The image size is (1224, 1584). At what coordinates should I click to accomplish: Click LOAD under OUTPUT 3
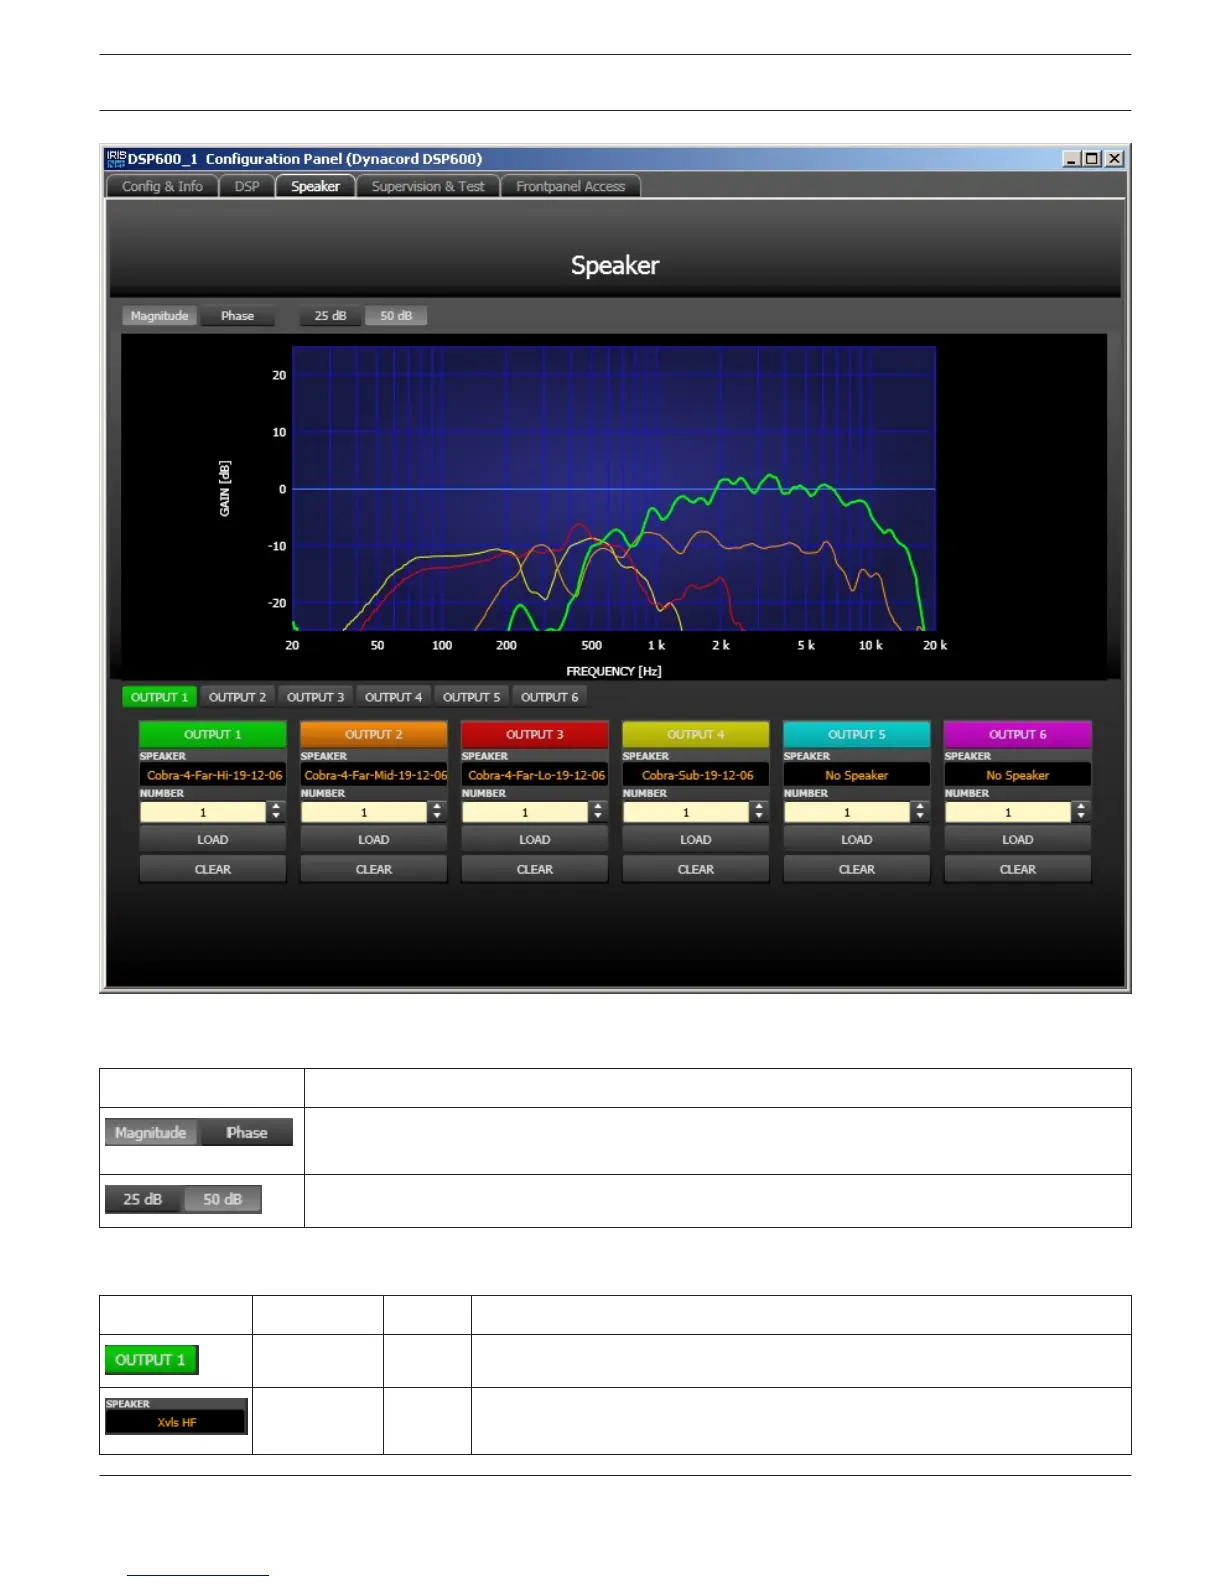pyautogui.click(x=534, y=839)
